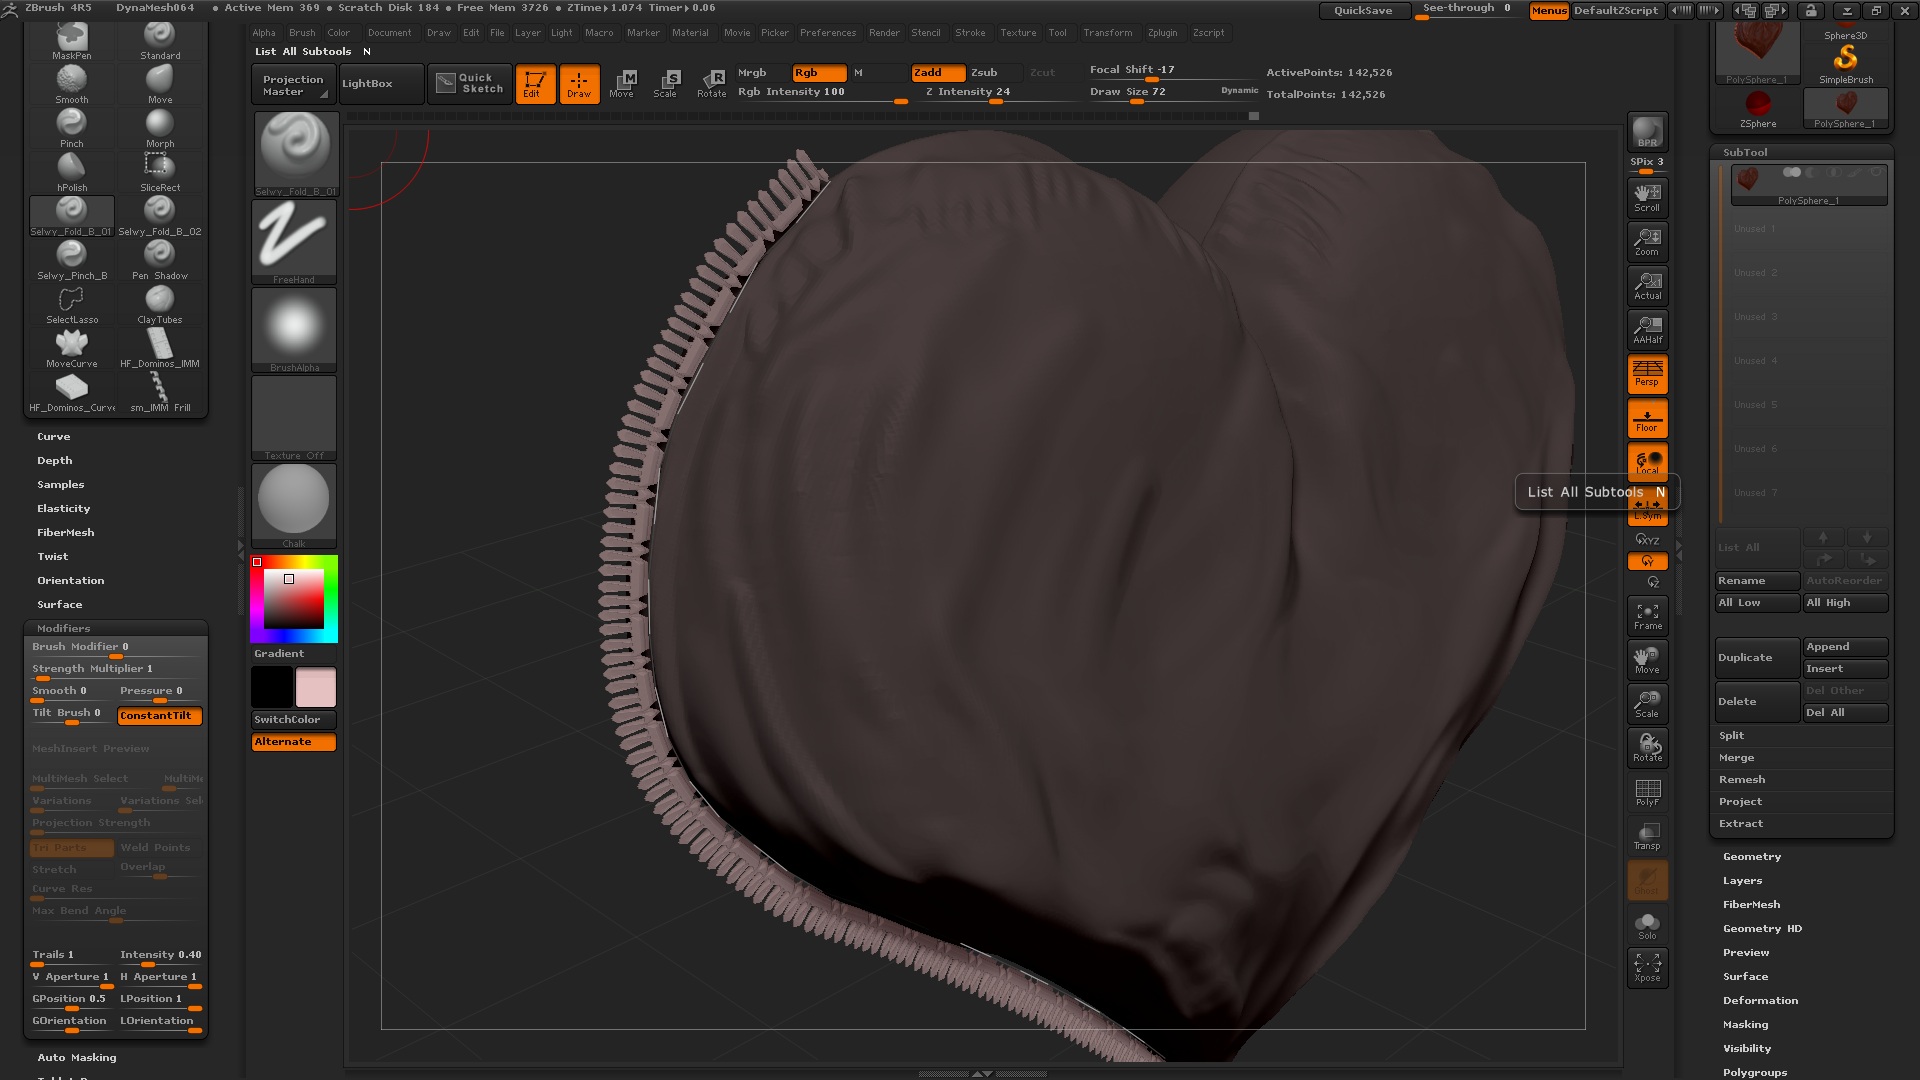The width and height of the screenshot is (1920, 1080).
Task: Click the AAHalf view icon
Action: pyautogui.click(x=1647, y=330)
